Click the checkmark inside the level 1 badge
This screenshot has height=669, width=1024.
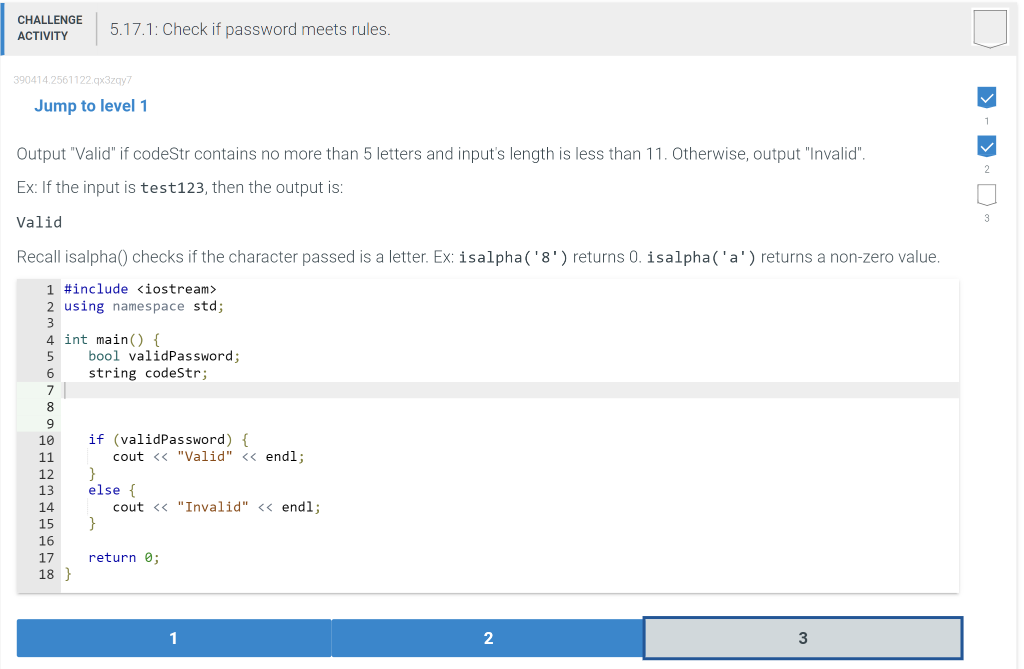(x=987, y=97)
